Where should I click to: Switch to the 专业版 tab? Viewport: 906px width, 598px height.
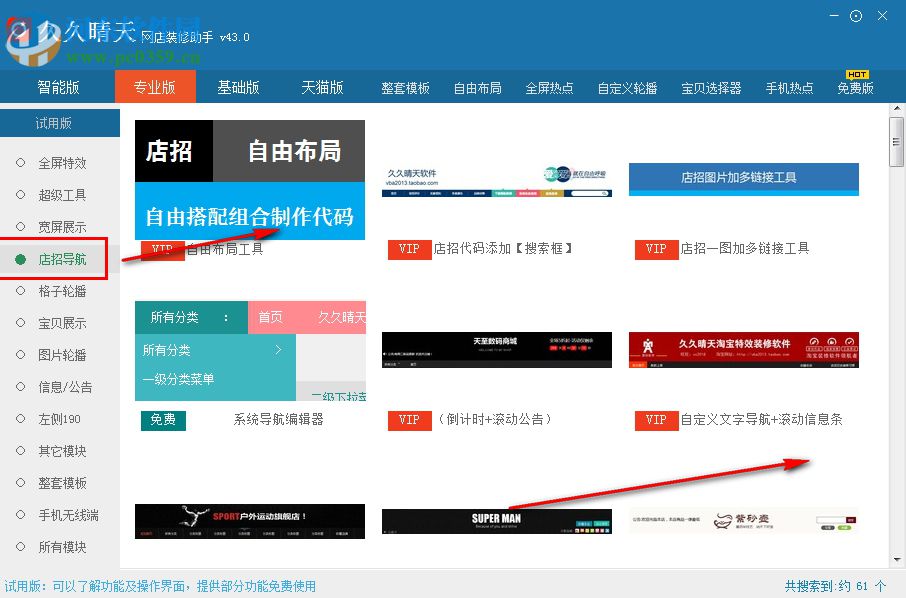[x=155, y=87]
